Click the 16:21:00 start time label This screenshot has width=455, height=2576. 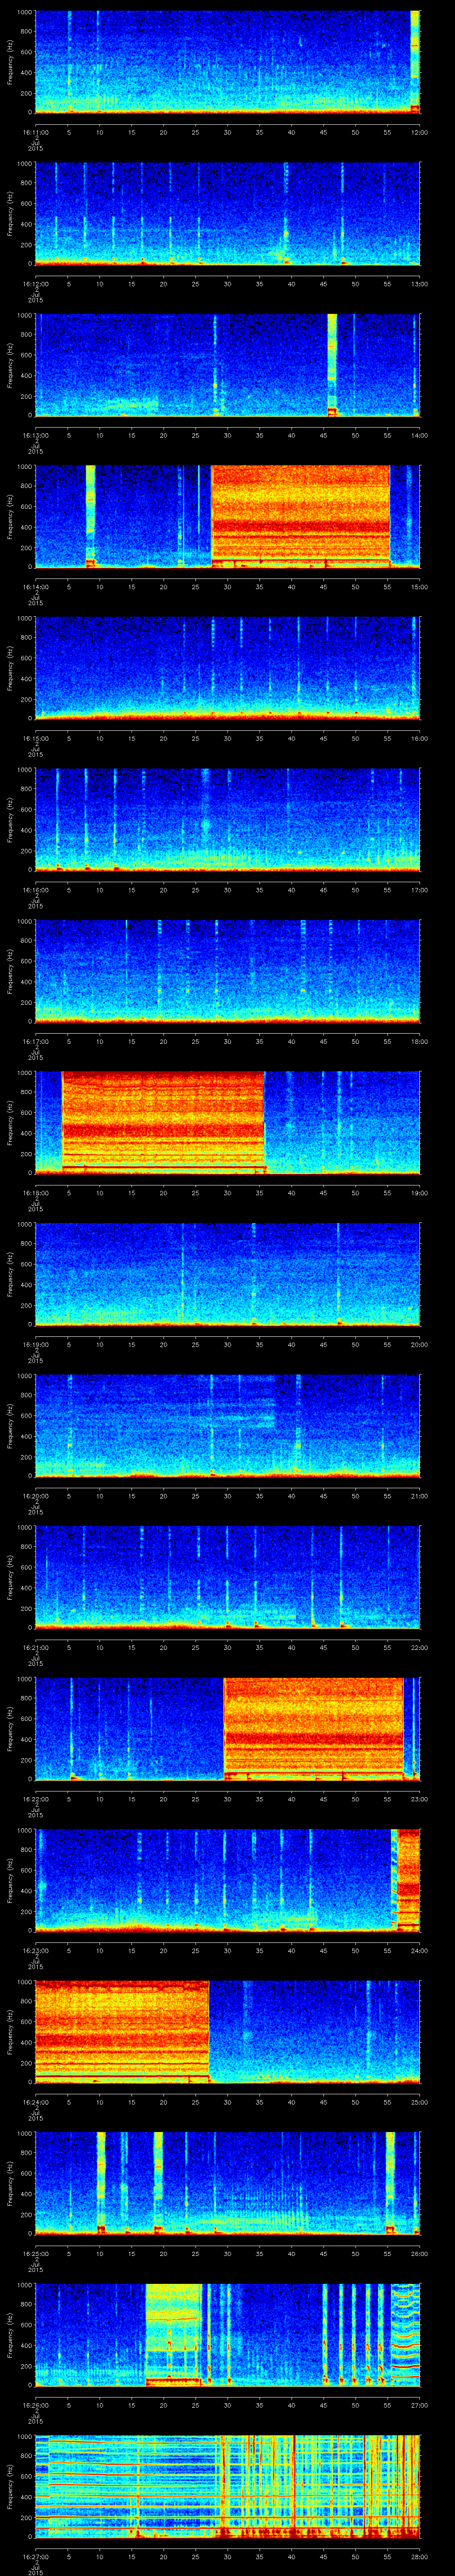35,1647
